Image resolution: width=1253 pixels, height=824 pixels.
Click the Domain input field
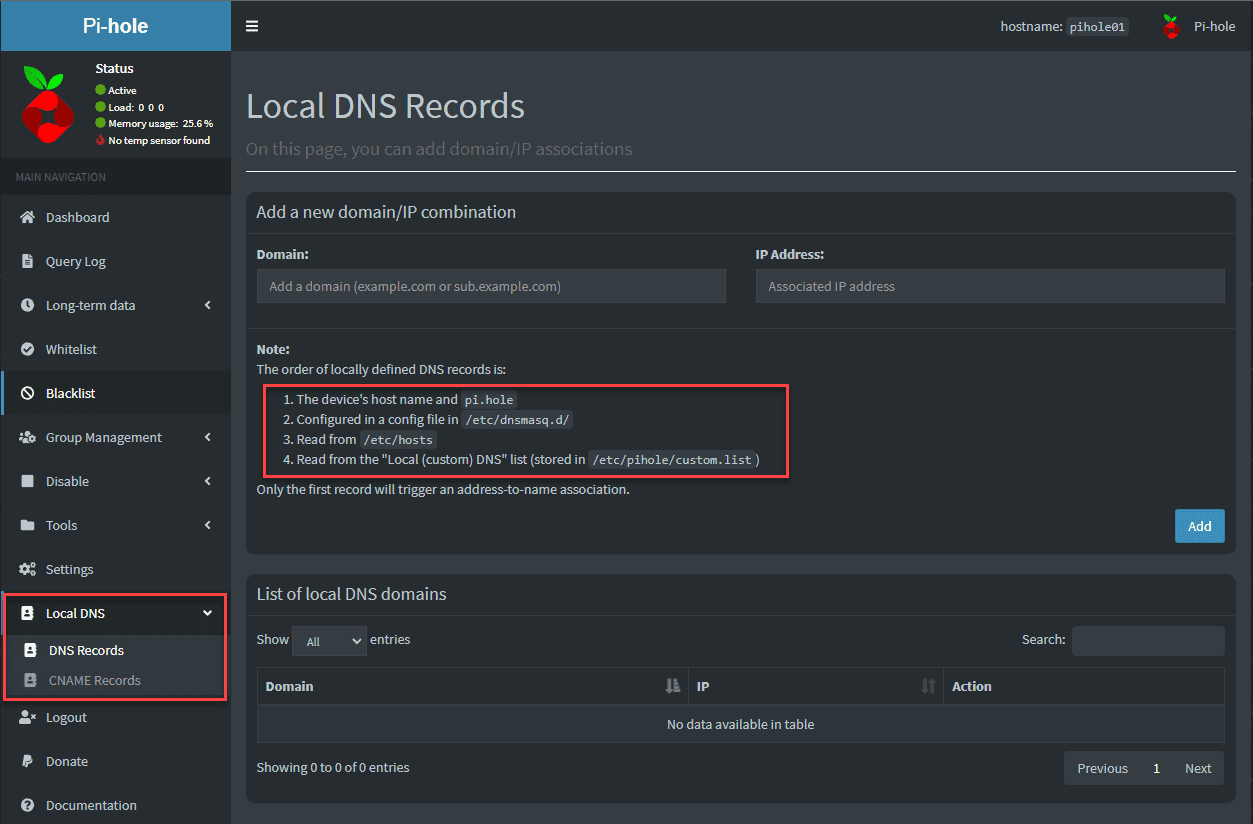tap(491, 286)
